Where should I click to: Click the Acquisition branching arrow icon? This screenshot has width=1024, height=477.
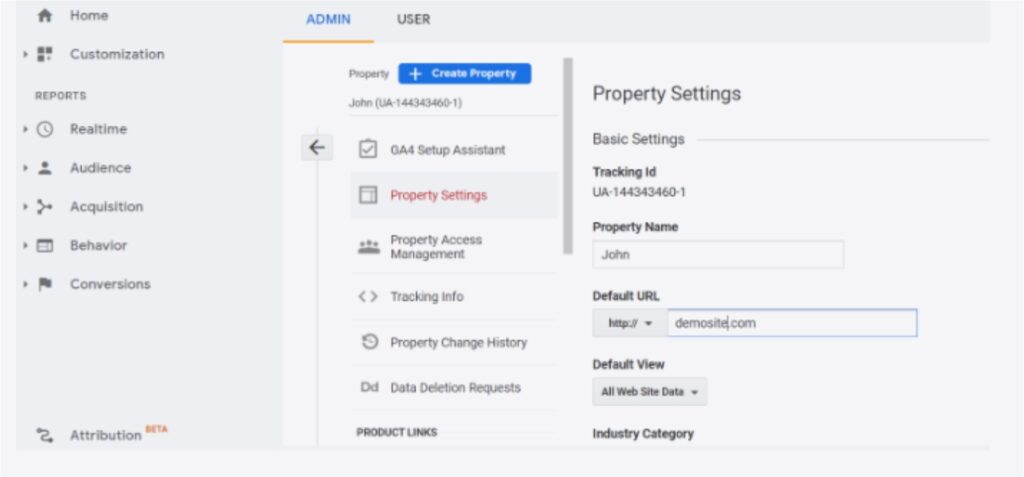[x=44, y=207]
